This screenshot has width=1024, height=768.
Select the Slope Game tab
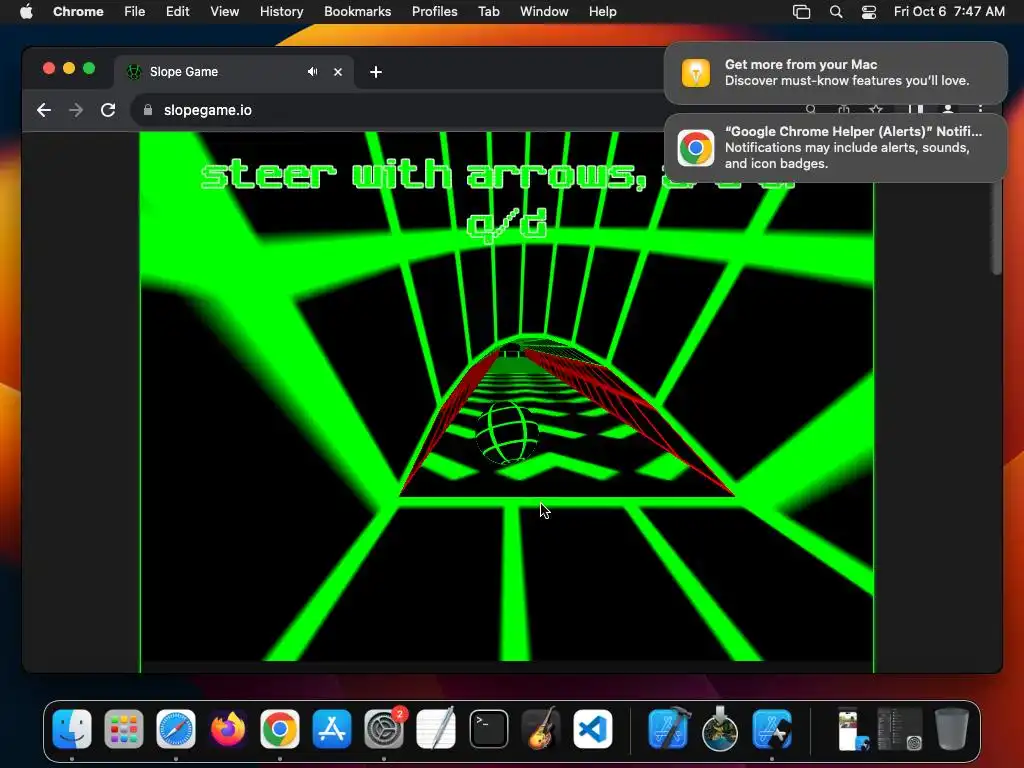(x=234, y=72)
